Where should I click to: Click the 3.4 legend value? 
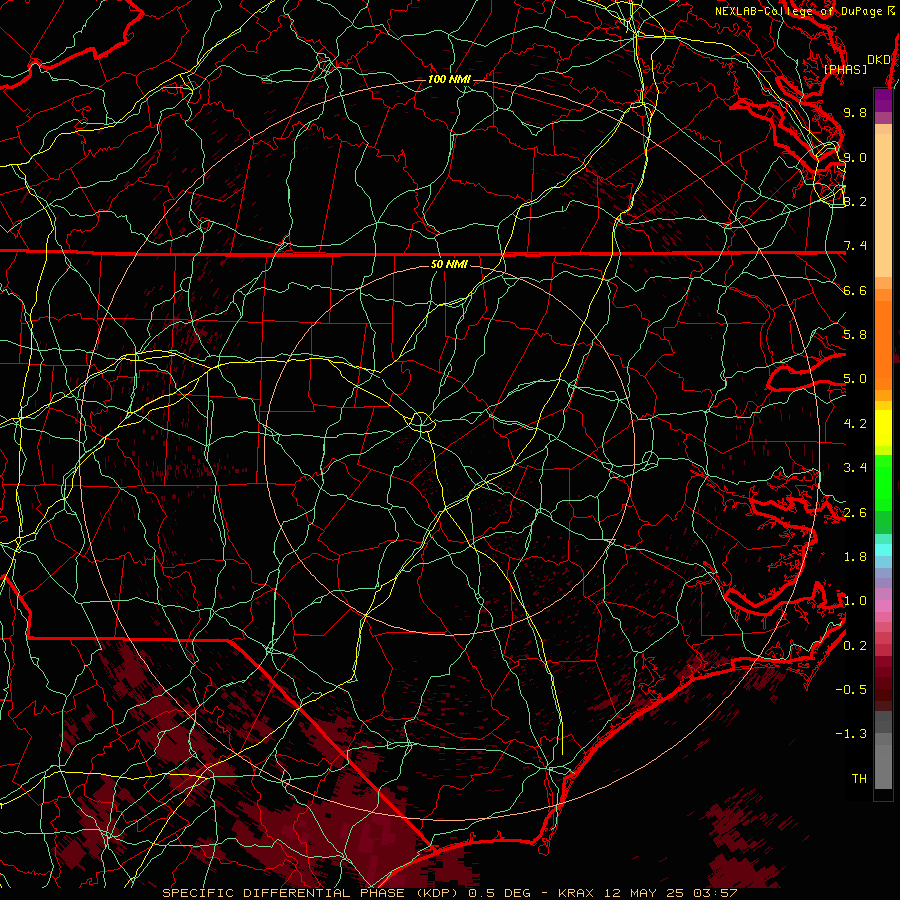pos(855,468)
